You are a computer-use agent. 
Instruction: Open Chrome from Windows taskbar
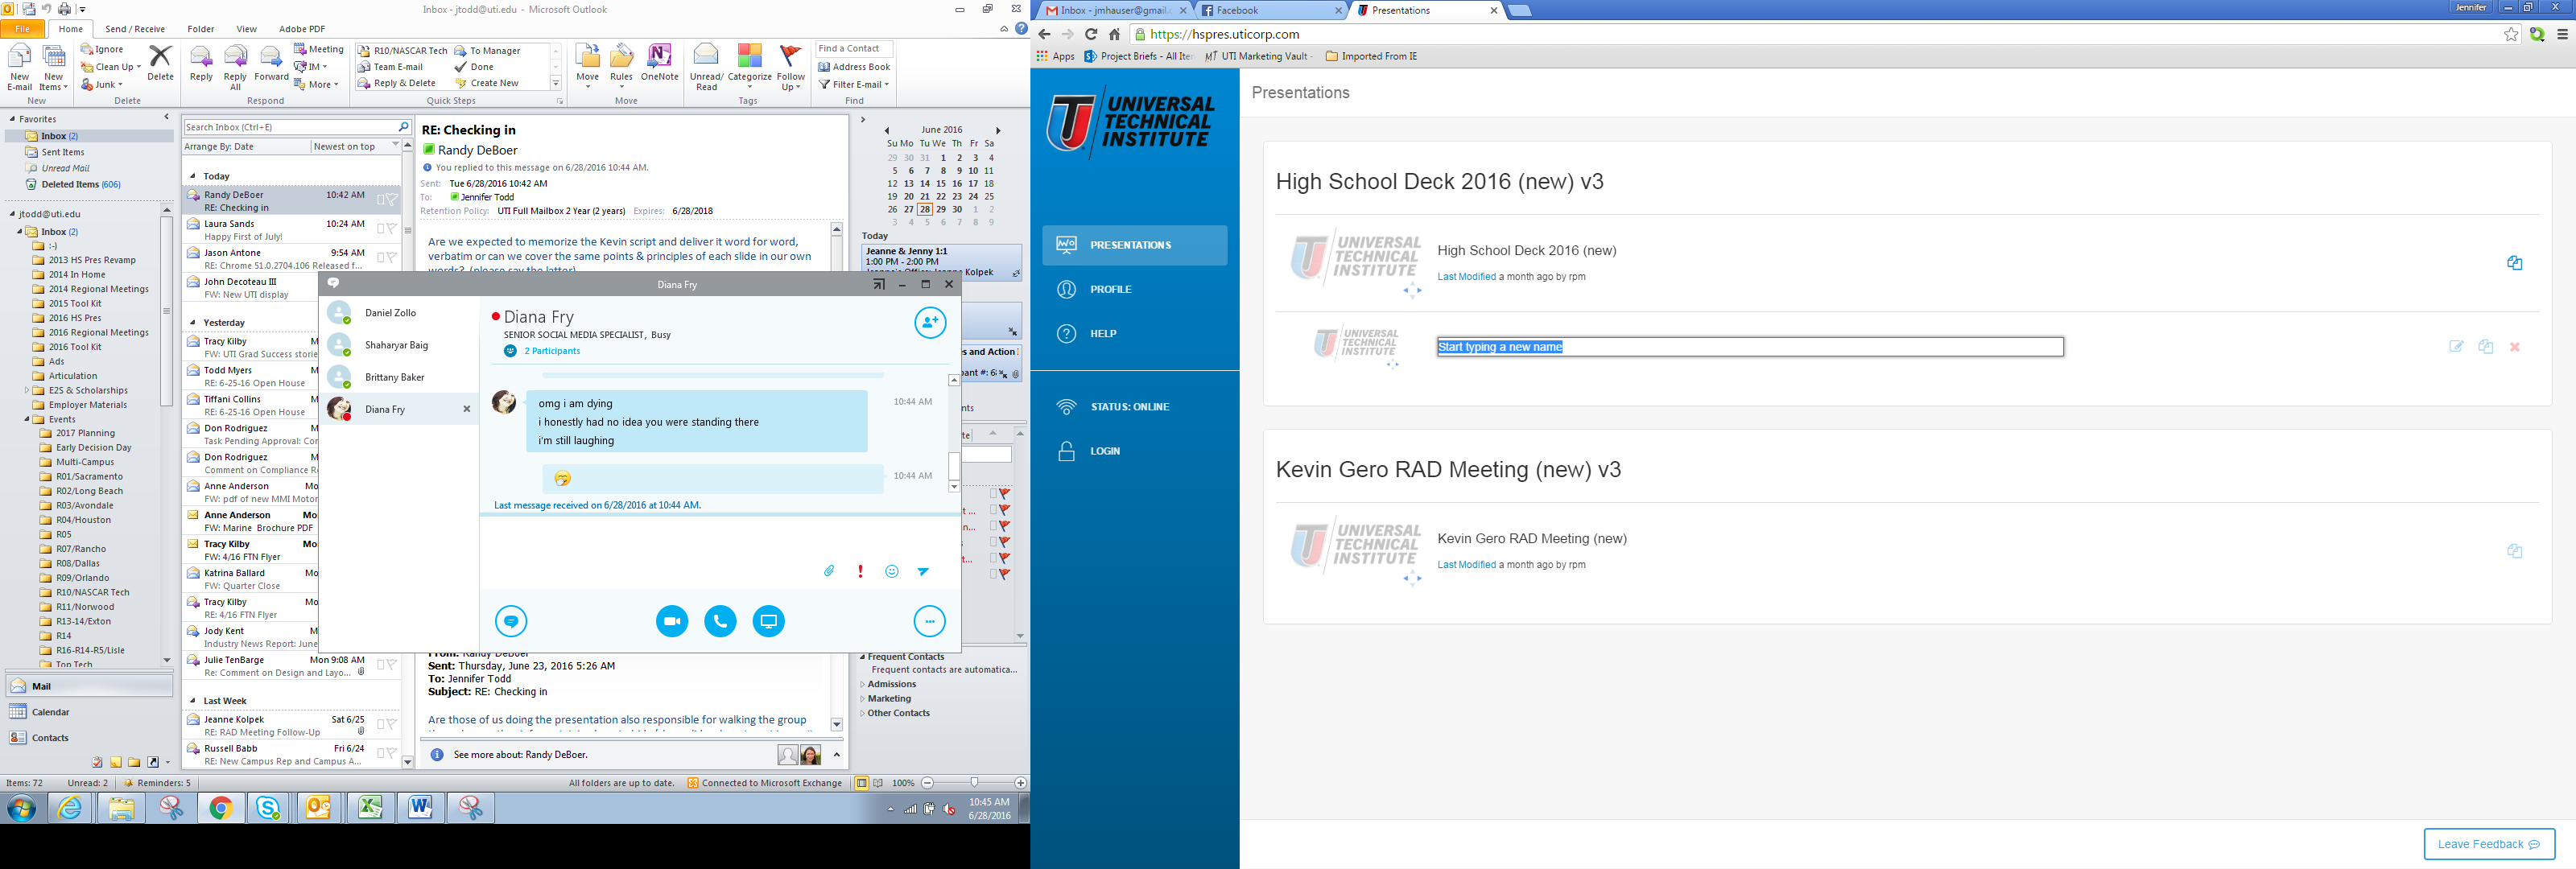point(221,808)
